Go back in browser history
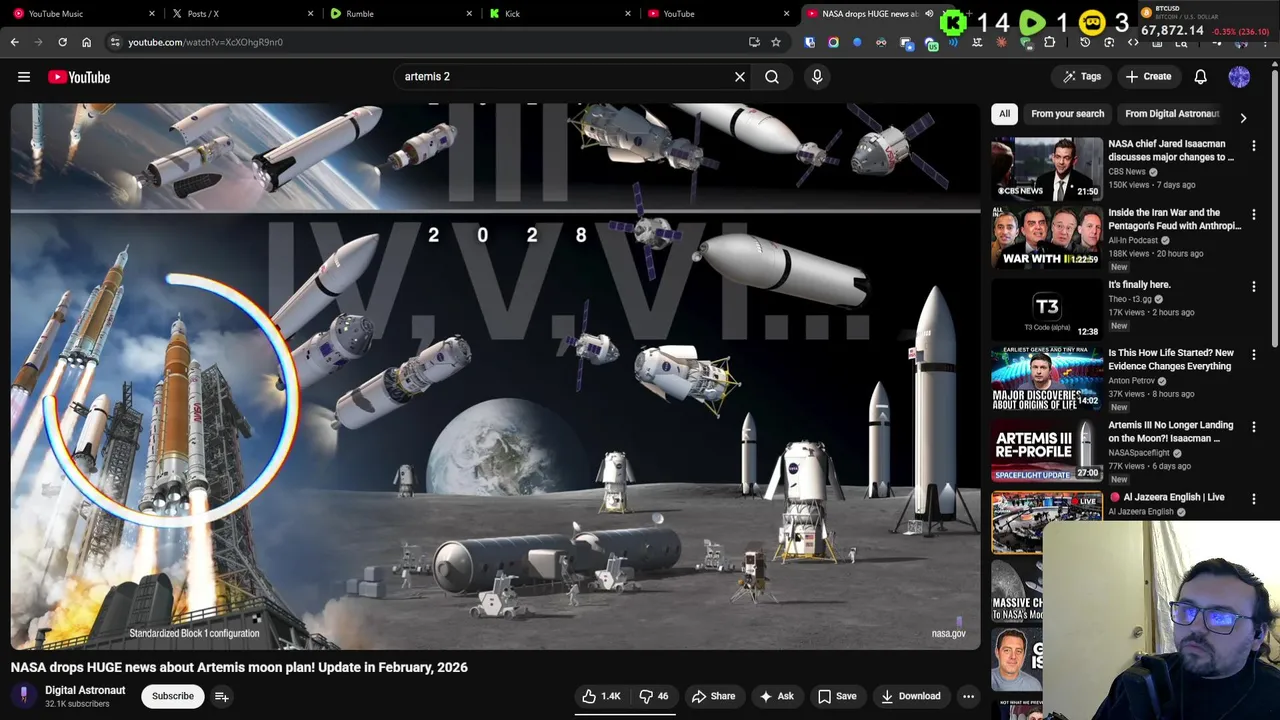Image resolution: width=1280 pixels, height=720 pixels. pos(14,42)
